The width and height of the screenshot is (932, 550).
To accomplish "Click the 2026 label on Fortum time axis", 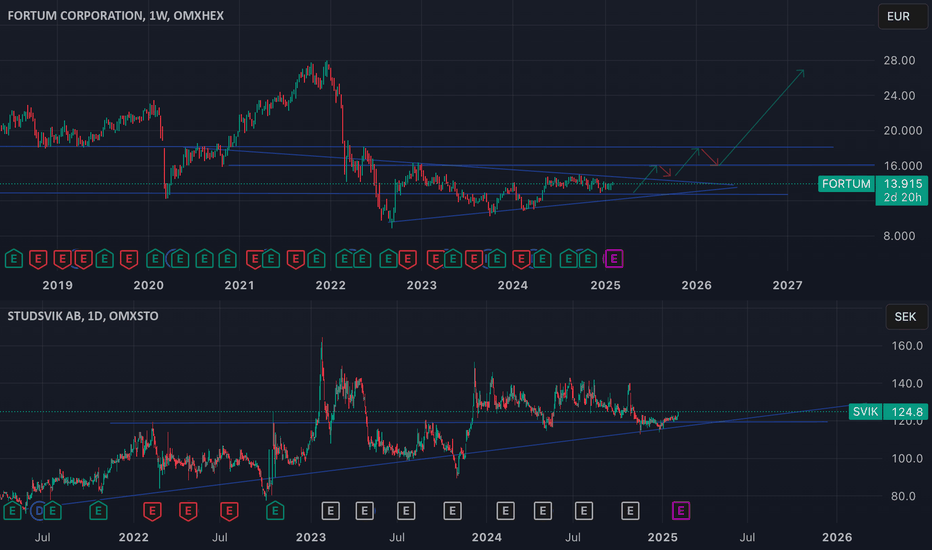I will coord(697,285).
